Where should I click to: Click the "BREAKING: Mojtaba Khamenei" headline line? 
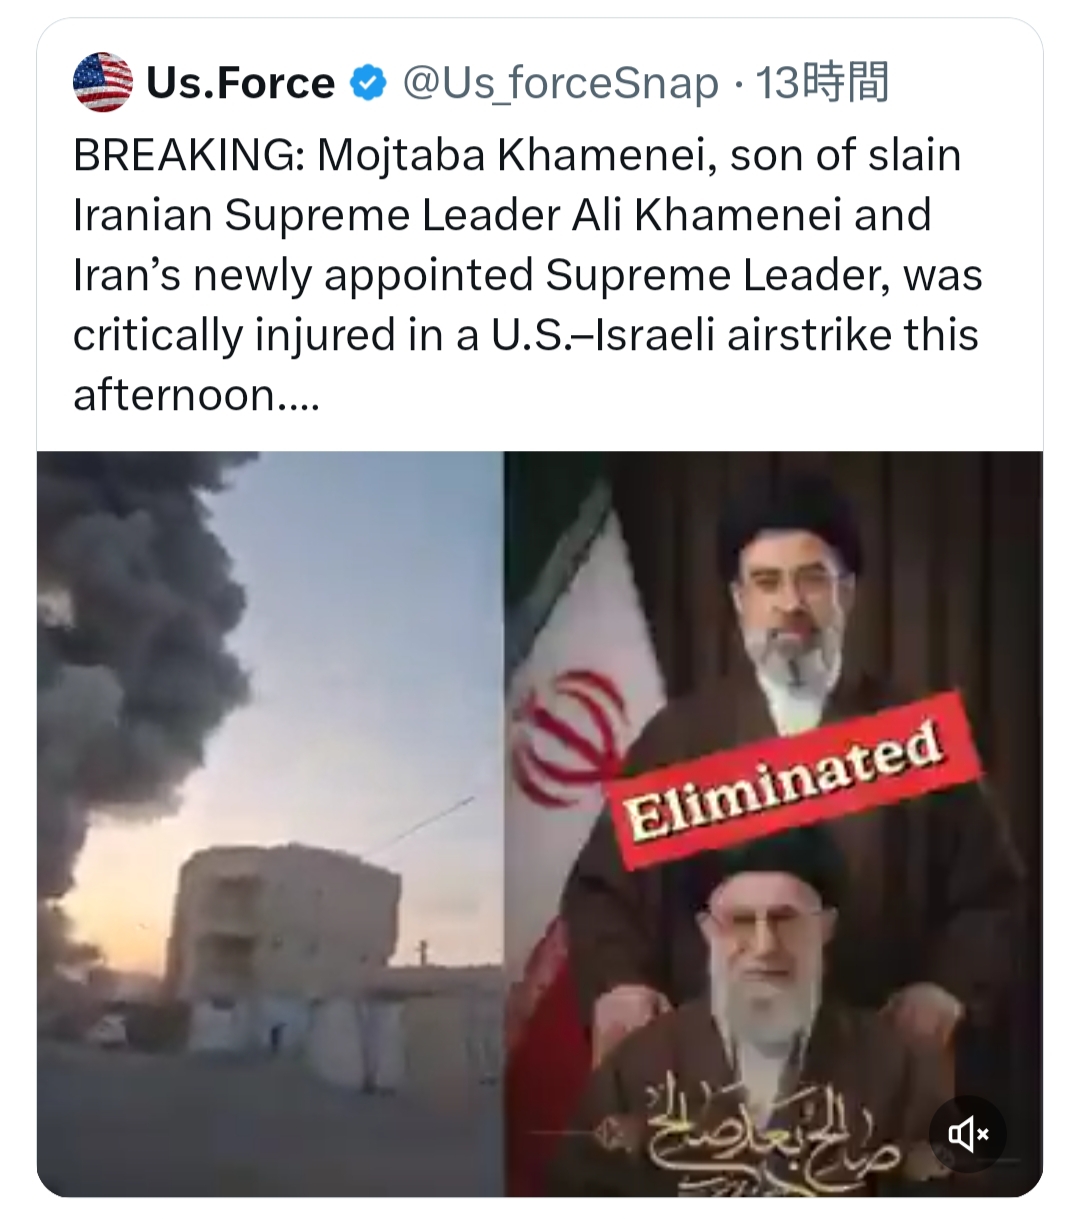coord(517,156)
